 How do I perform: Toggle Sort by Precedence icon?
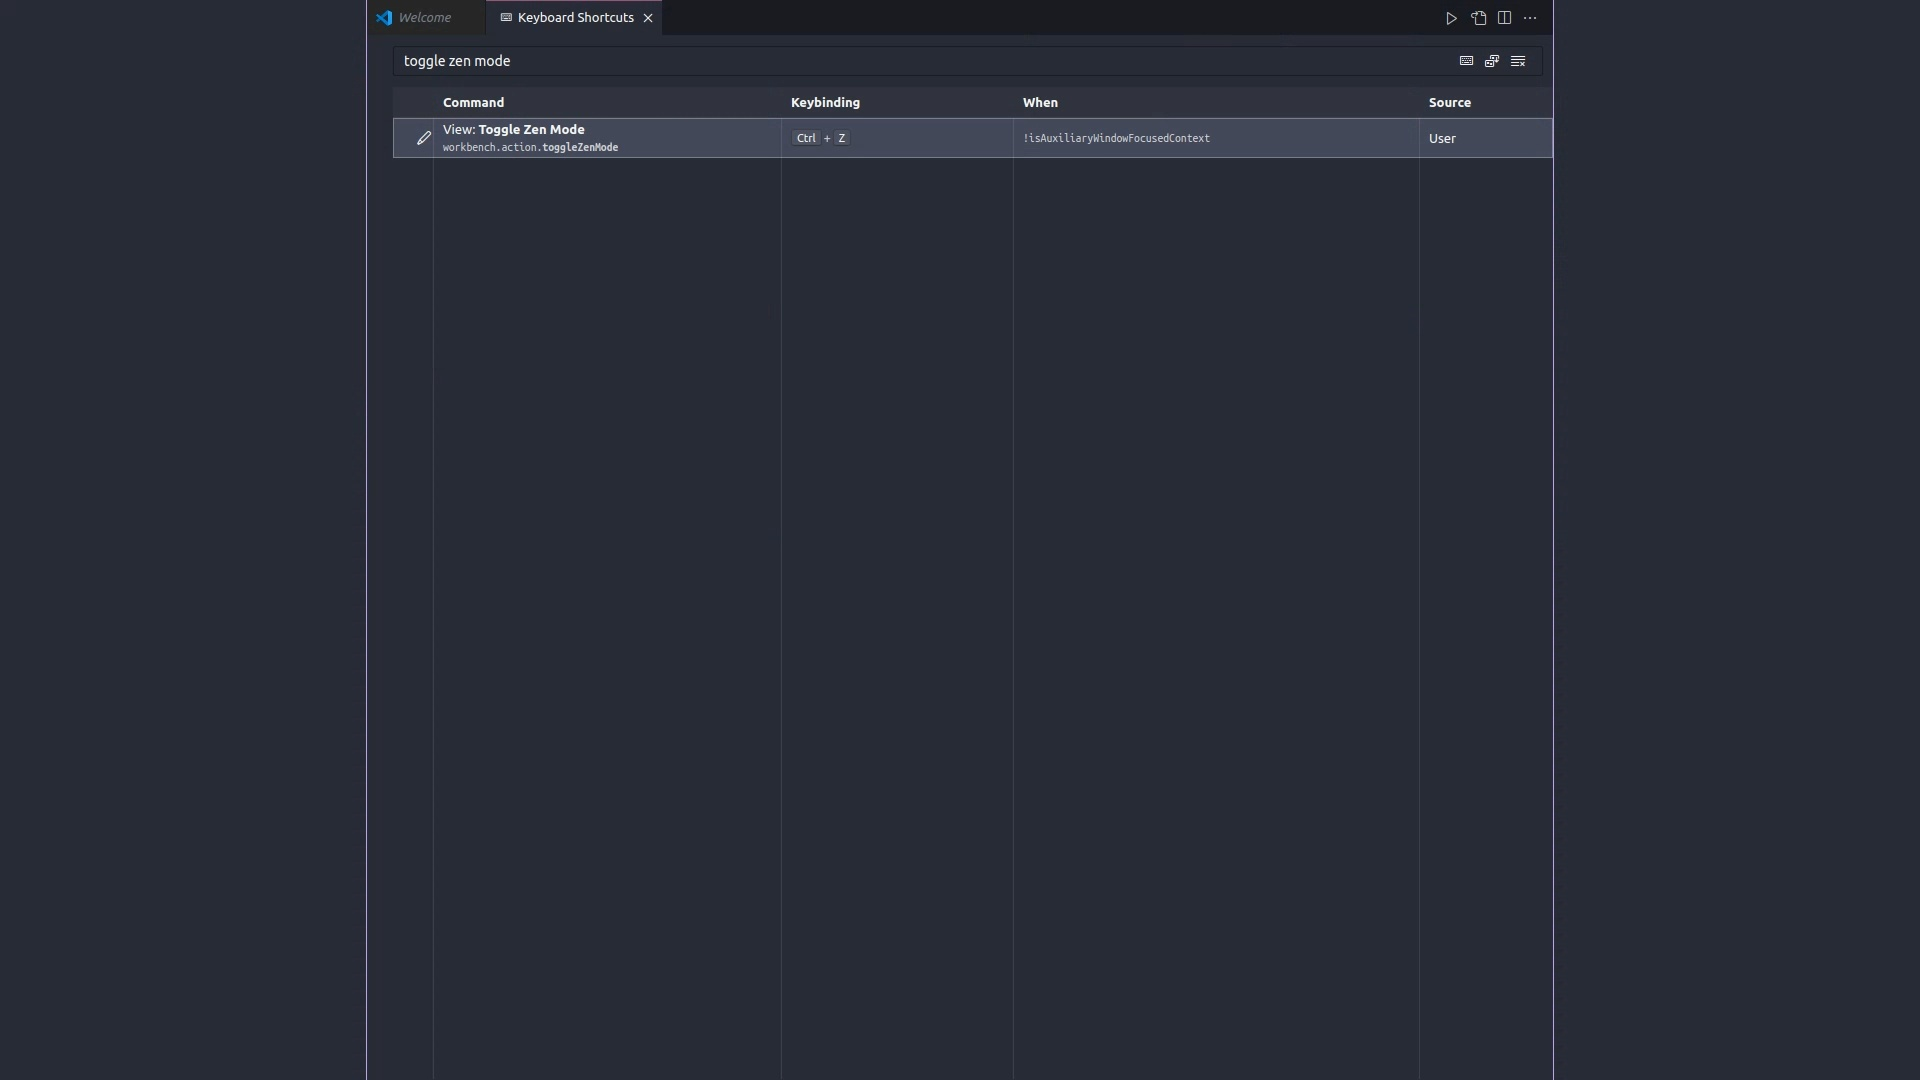tap(1492, 61)
